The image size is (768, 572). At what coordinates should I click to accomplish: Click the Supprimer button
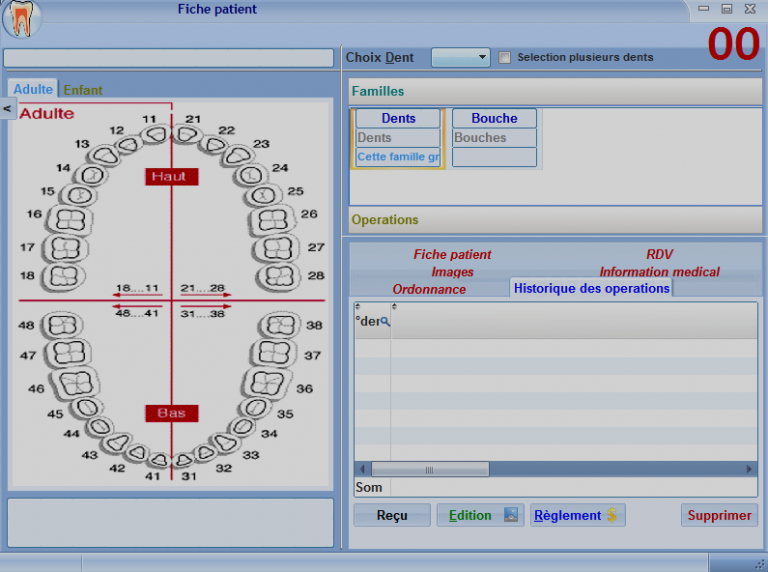coord(719,515)
